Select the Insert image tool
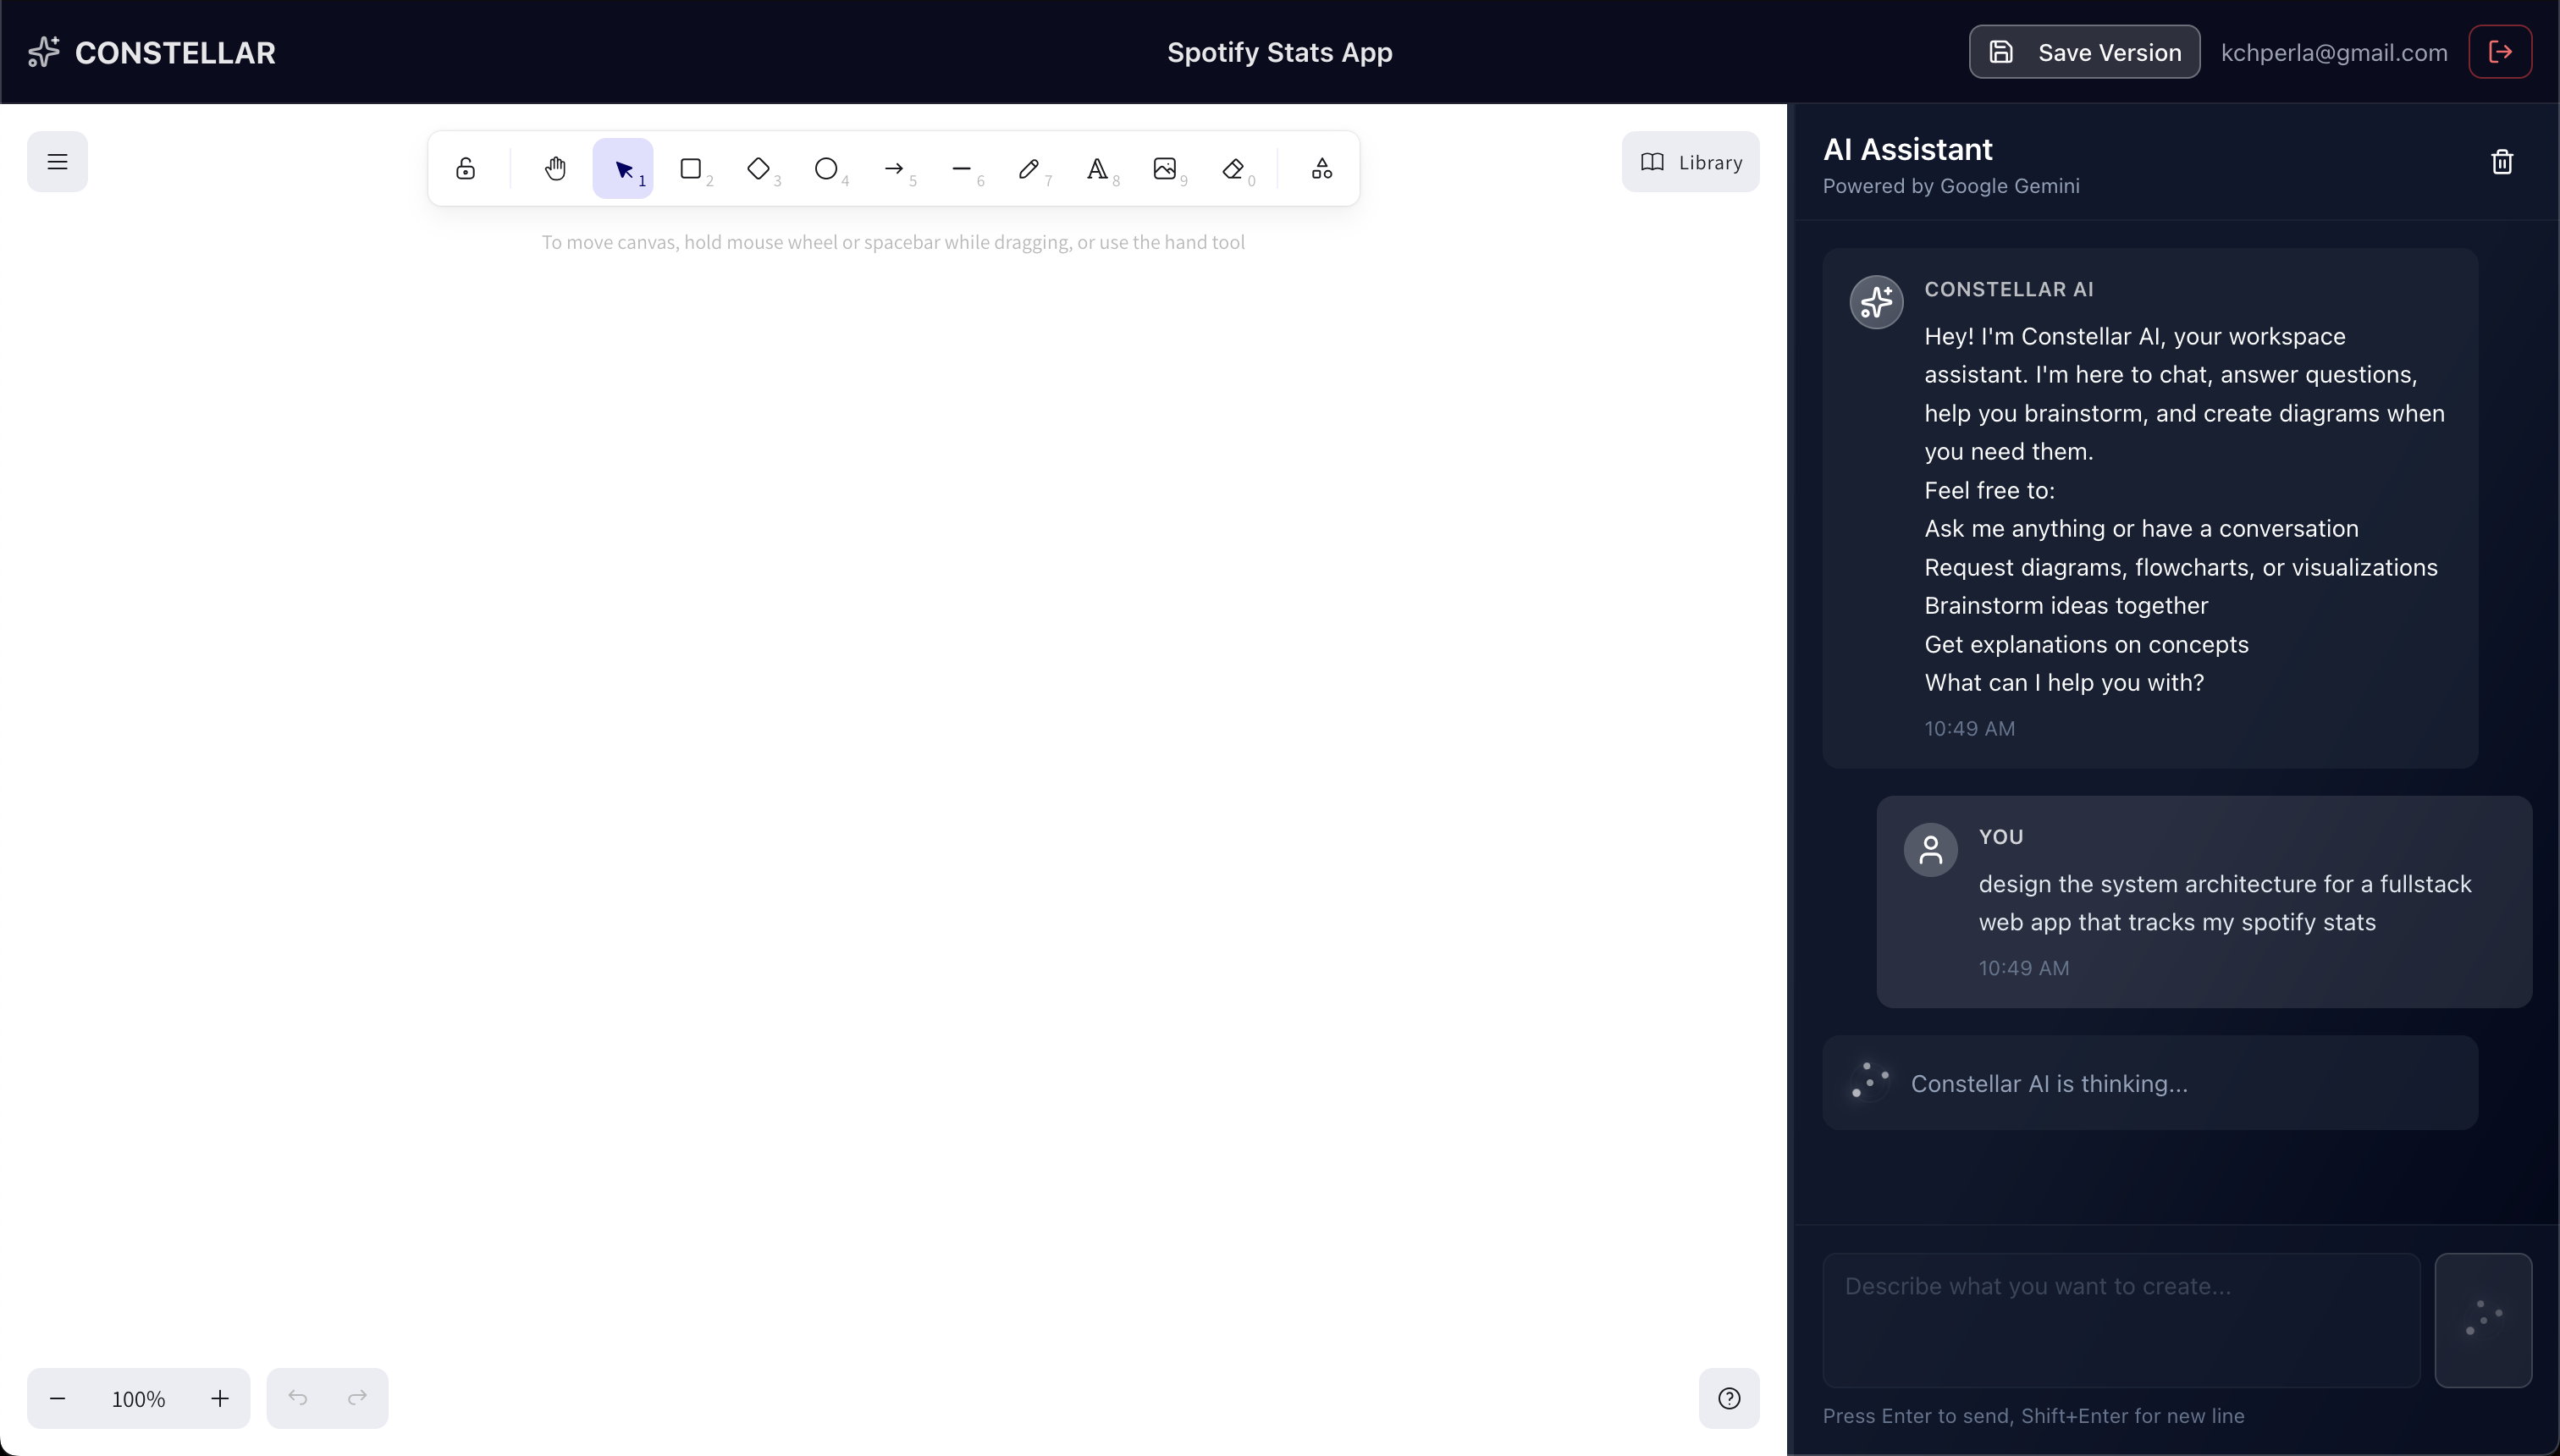2560x1456 pixels. click(1164, 168)
